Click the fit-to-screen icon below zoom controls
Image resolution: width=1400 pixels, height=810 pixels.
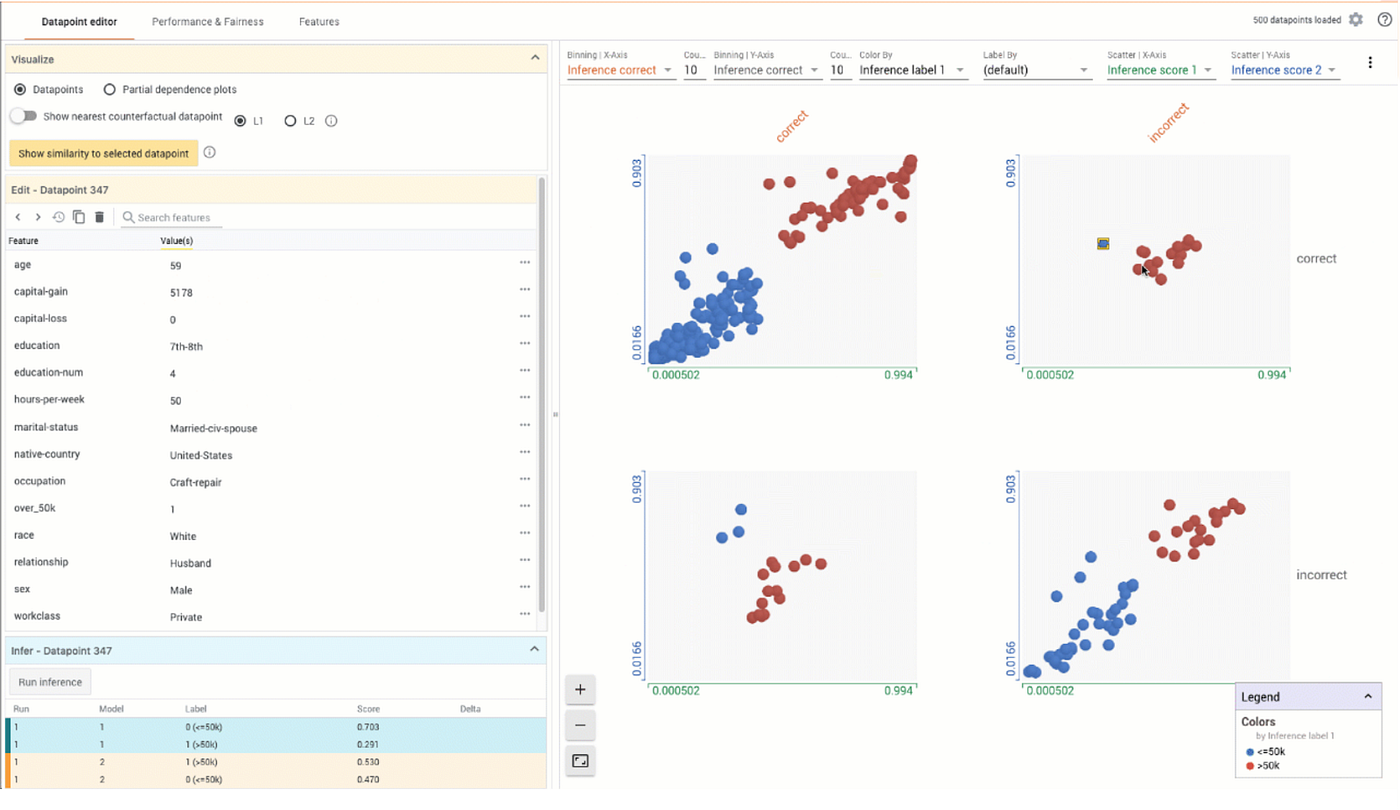click(580, 761)
